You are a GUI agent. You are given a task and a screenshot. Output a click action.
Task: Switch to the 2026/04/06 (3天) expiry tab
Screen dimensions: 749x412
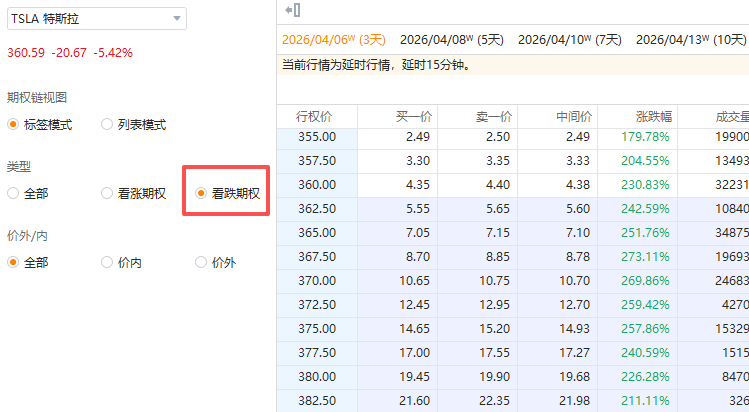[333, 40]
